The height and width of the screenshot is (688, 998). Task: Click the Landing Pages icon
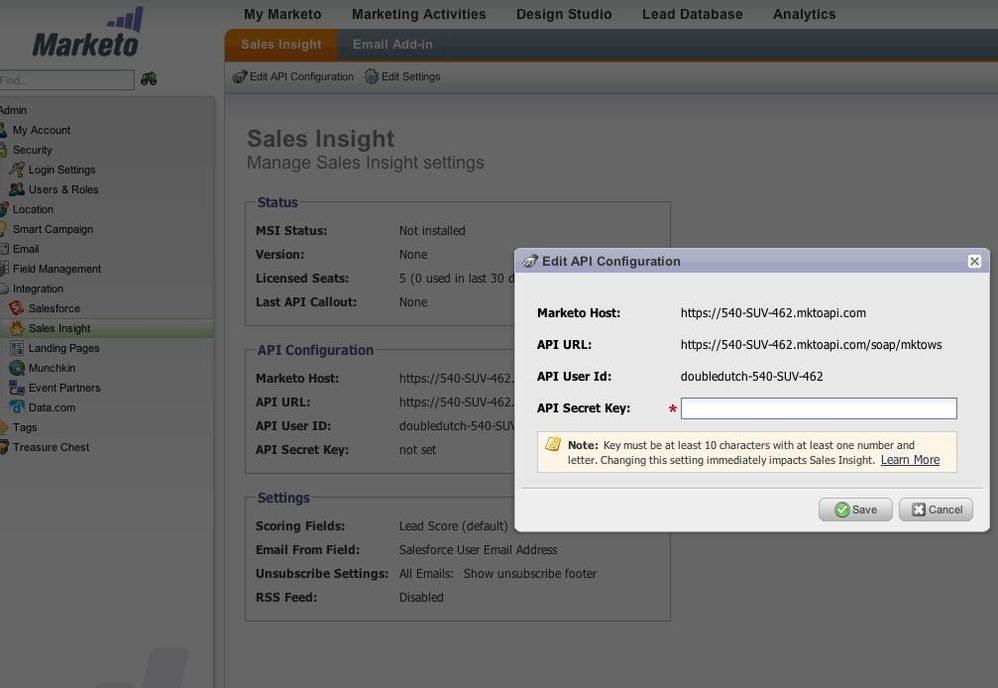pyautogui.click(x=17, y=348)
